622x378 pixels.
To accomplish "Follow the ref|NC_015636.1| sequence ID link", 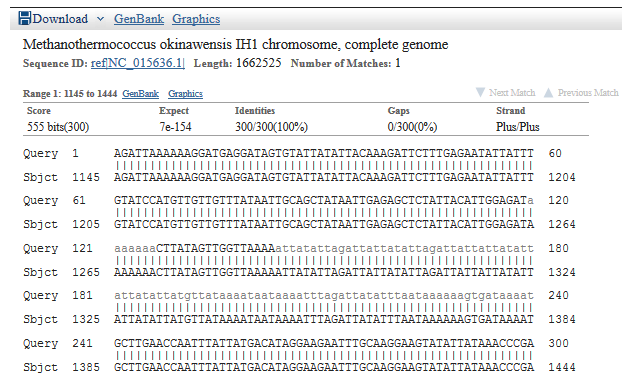I will pyautogui.click(x=138, y=63).
